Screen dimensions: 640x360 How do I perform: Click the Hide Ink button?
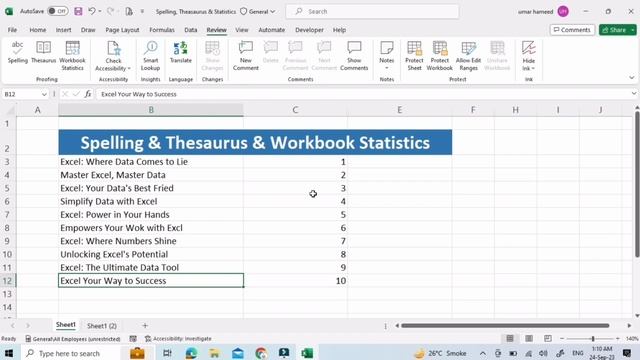click(x=529, y=56)
